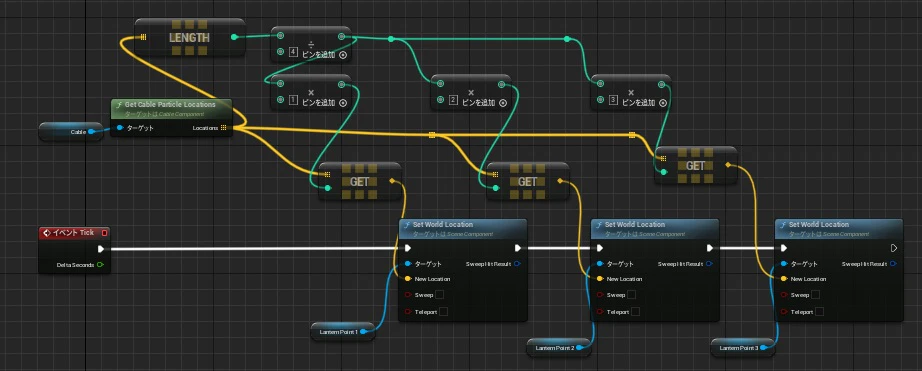The image size is (922, 371).
Task: Click the Lantern Point 3 output pin
Action: (x=763, y=348)
